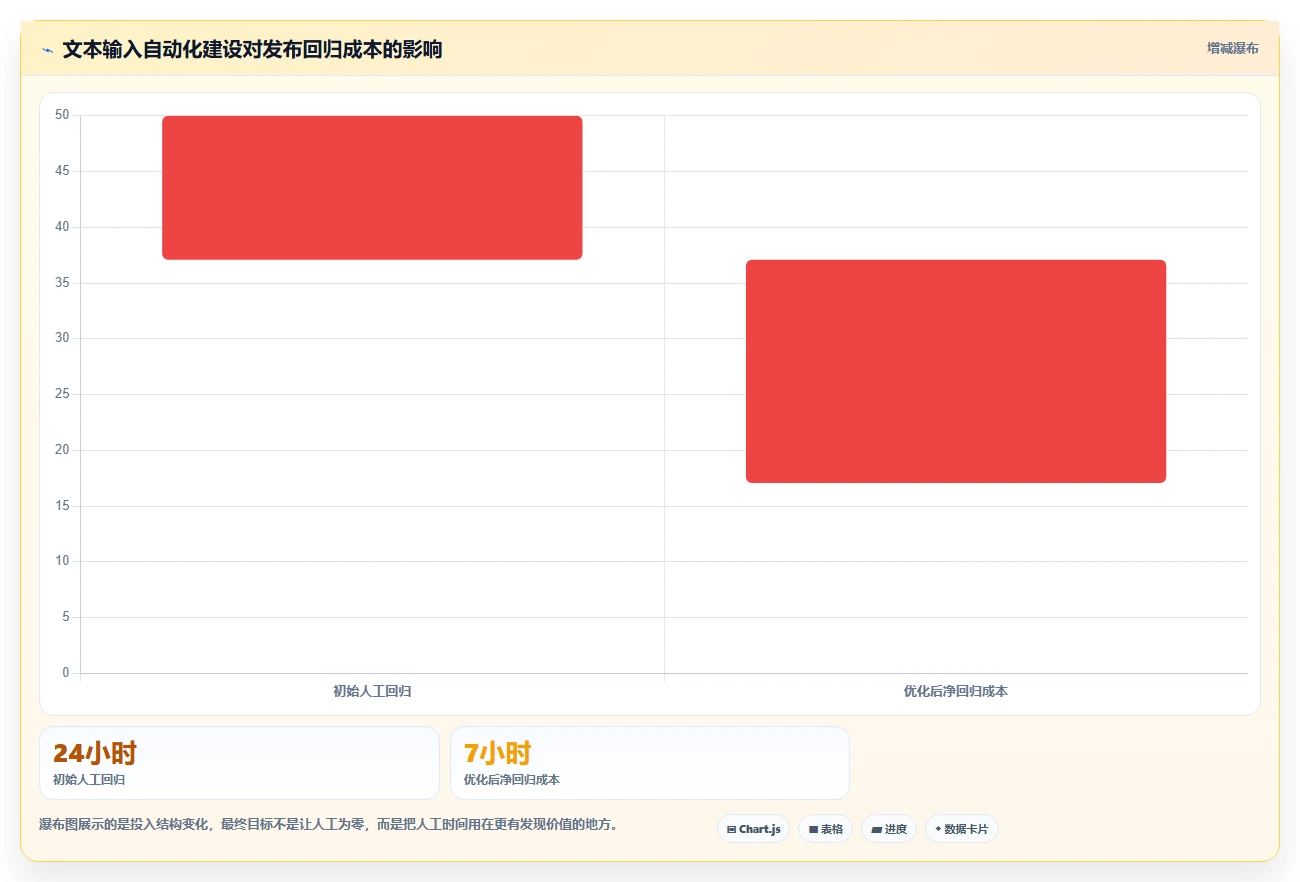Click the 进度 tag chip
The height and width of the screenshot is (882, 1300).
pos(889,829)
